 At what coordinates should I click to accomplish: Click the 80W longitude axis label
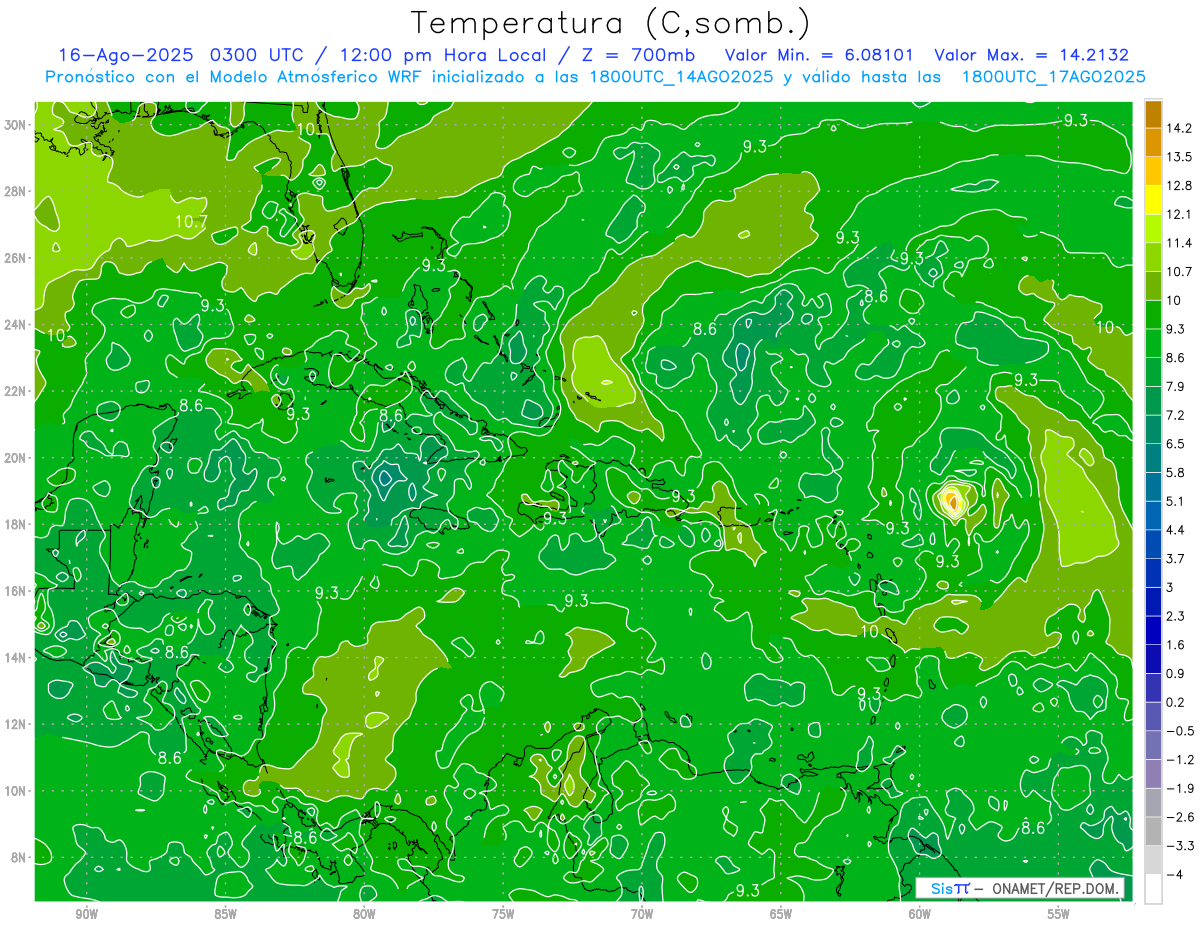click(364, 912)
